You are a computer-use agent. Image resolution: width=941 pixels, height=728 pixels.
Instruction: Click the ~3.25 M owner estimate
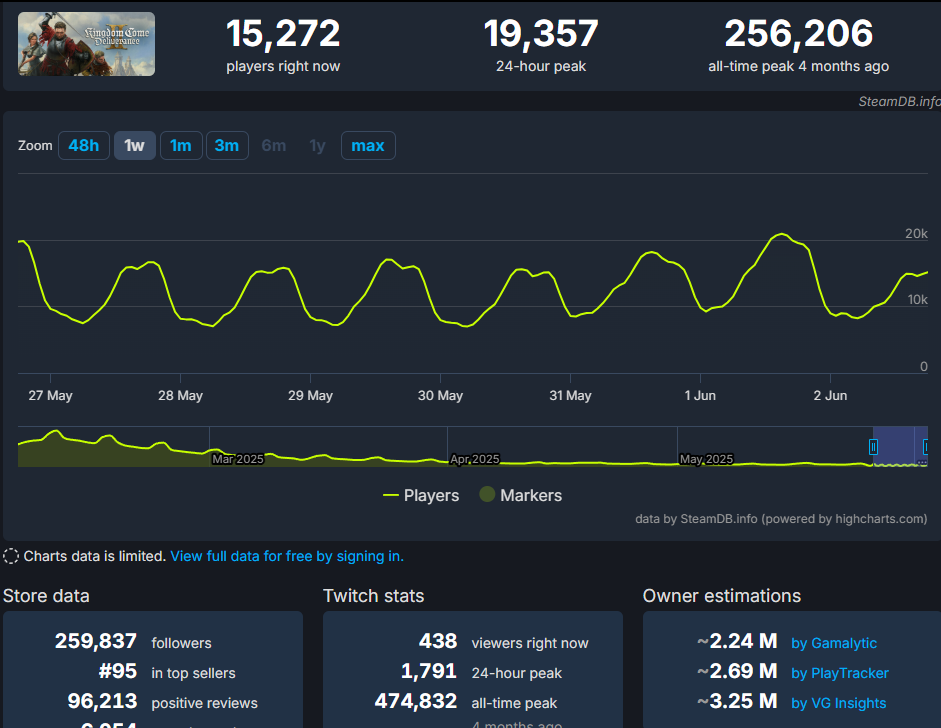[737, 701]
